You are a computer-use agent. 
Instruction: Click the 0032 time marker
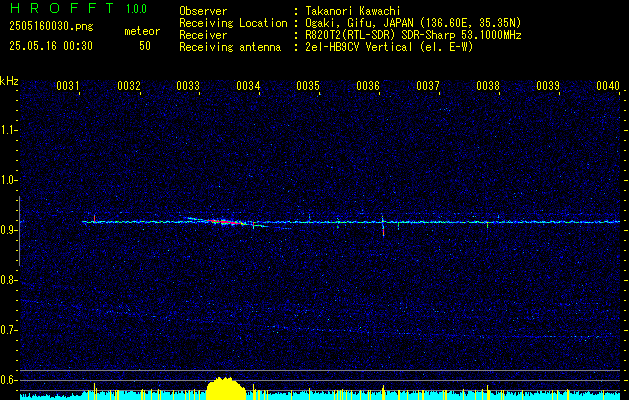(x=129, y=86)
